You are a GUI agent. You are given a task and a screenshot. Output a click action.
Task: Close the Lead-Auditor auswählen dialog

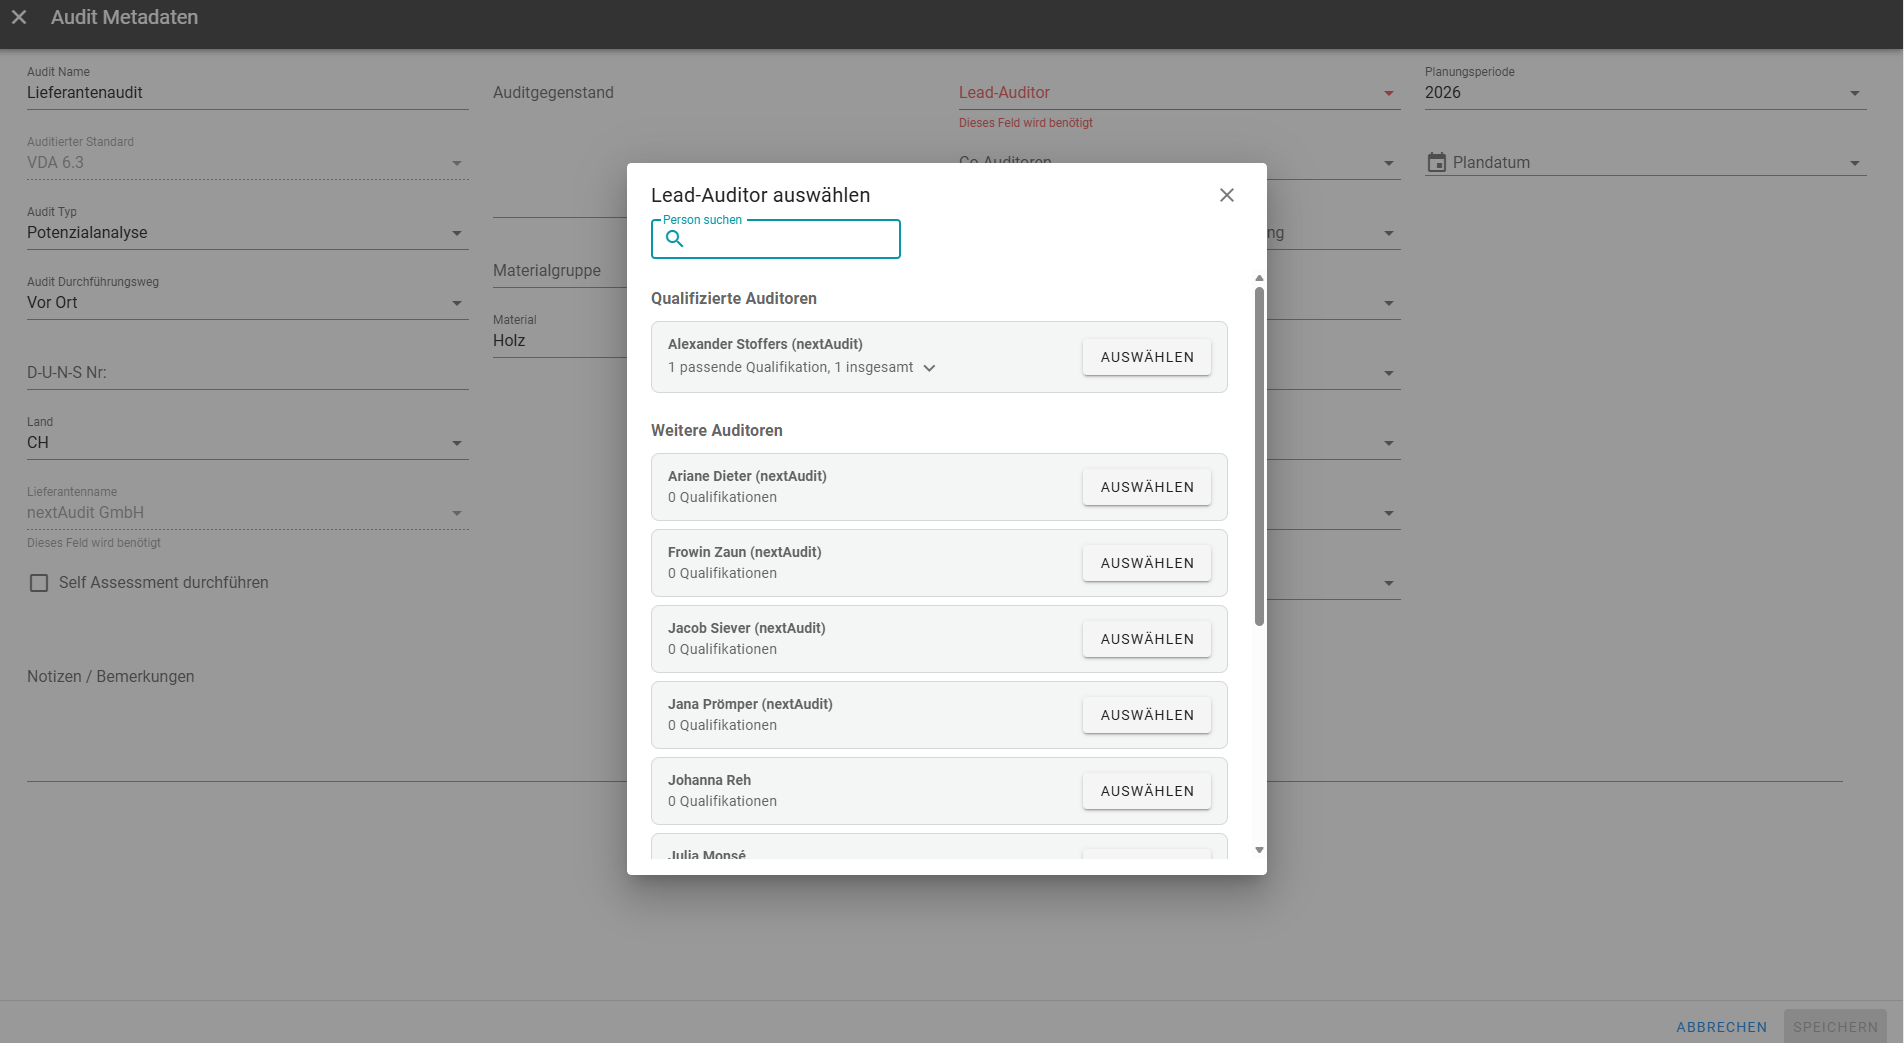(x=1226, y=195)
